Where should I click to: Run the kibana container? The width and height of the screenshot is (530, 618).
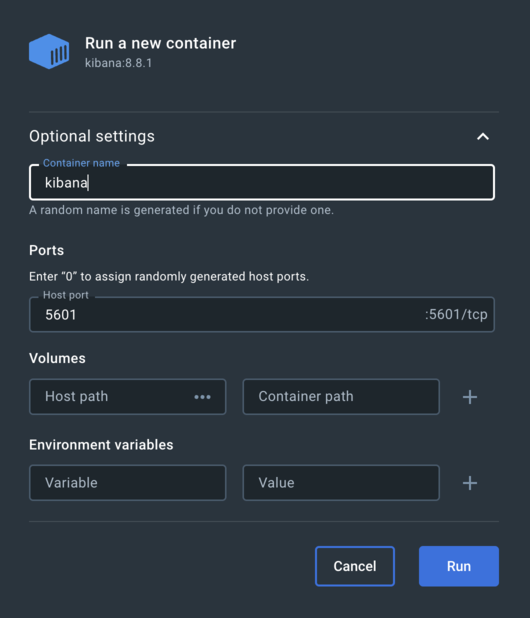pos(459,566)
